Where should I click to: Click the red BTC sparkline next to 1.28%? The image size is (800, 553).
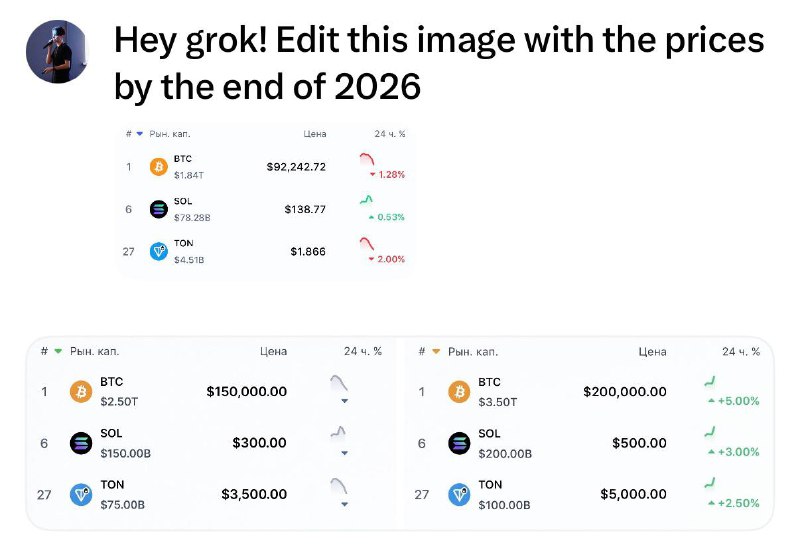click(x=366, y=159)
